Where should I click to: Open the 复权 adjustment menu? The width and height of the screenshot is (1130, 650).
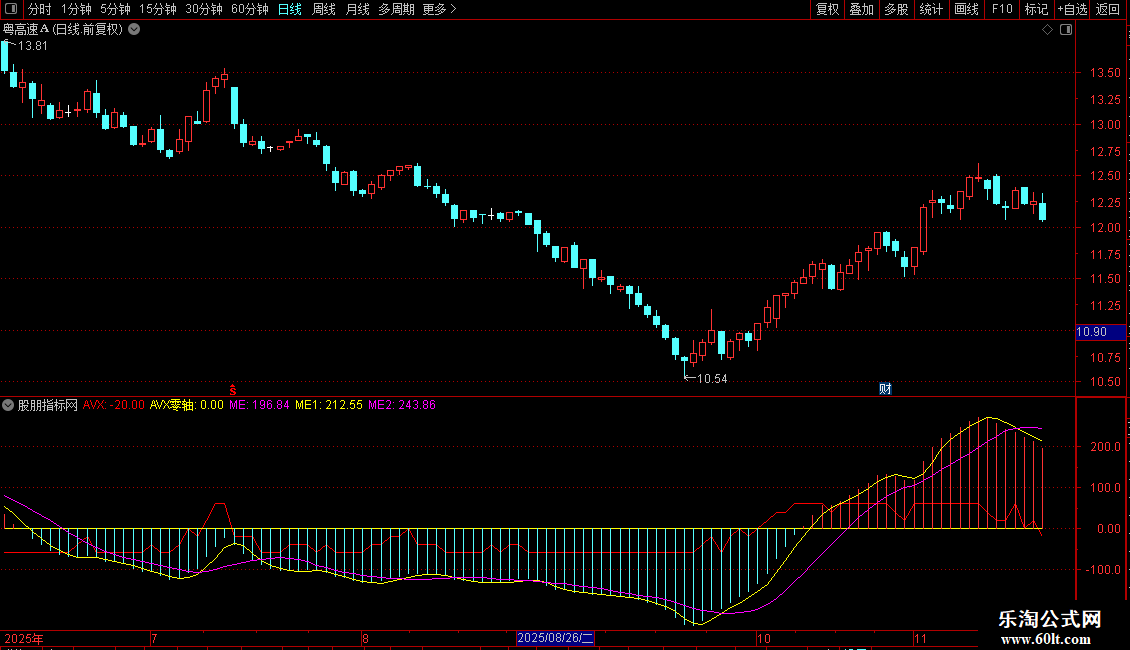(827, 9)
